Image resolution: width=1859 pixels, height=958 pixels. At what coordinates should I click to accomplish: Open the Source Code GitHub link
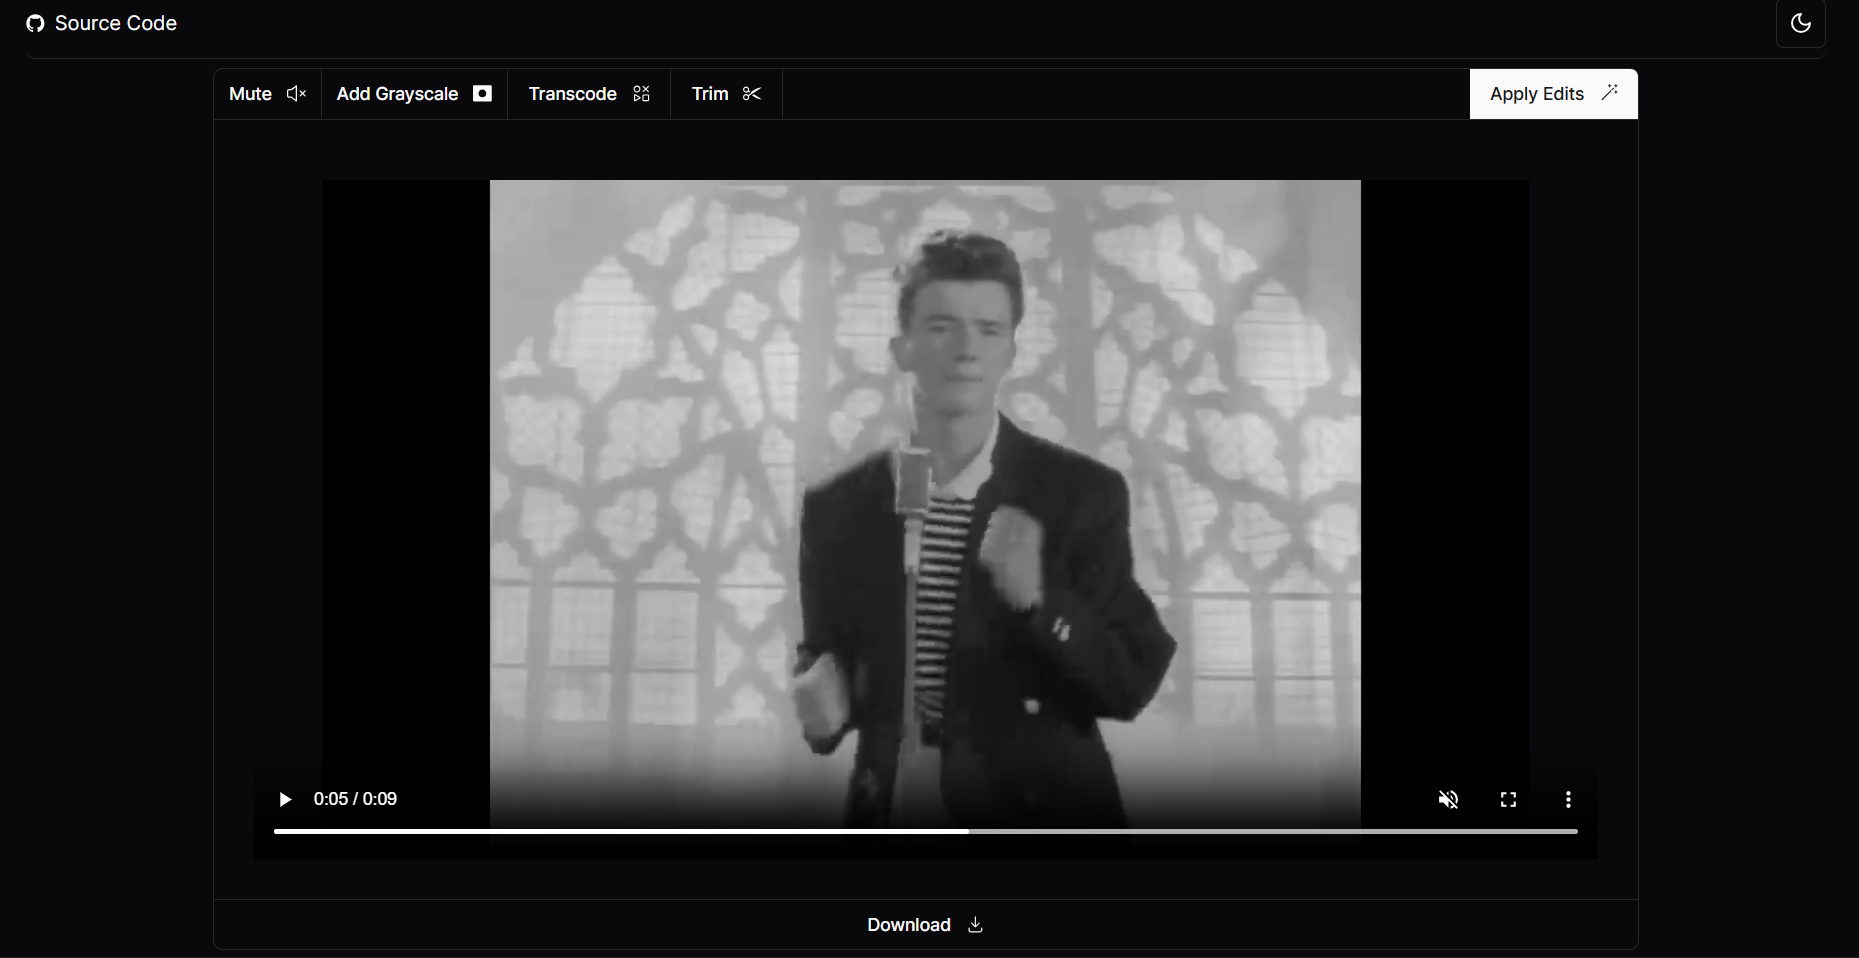coord(101,23)
